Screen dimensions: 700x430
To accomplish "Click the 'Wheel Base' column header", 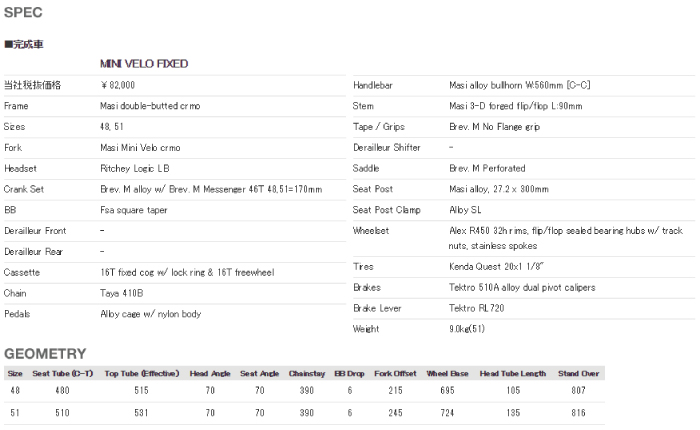I will click(447, 374).
